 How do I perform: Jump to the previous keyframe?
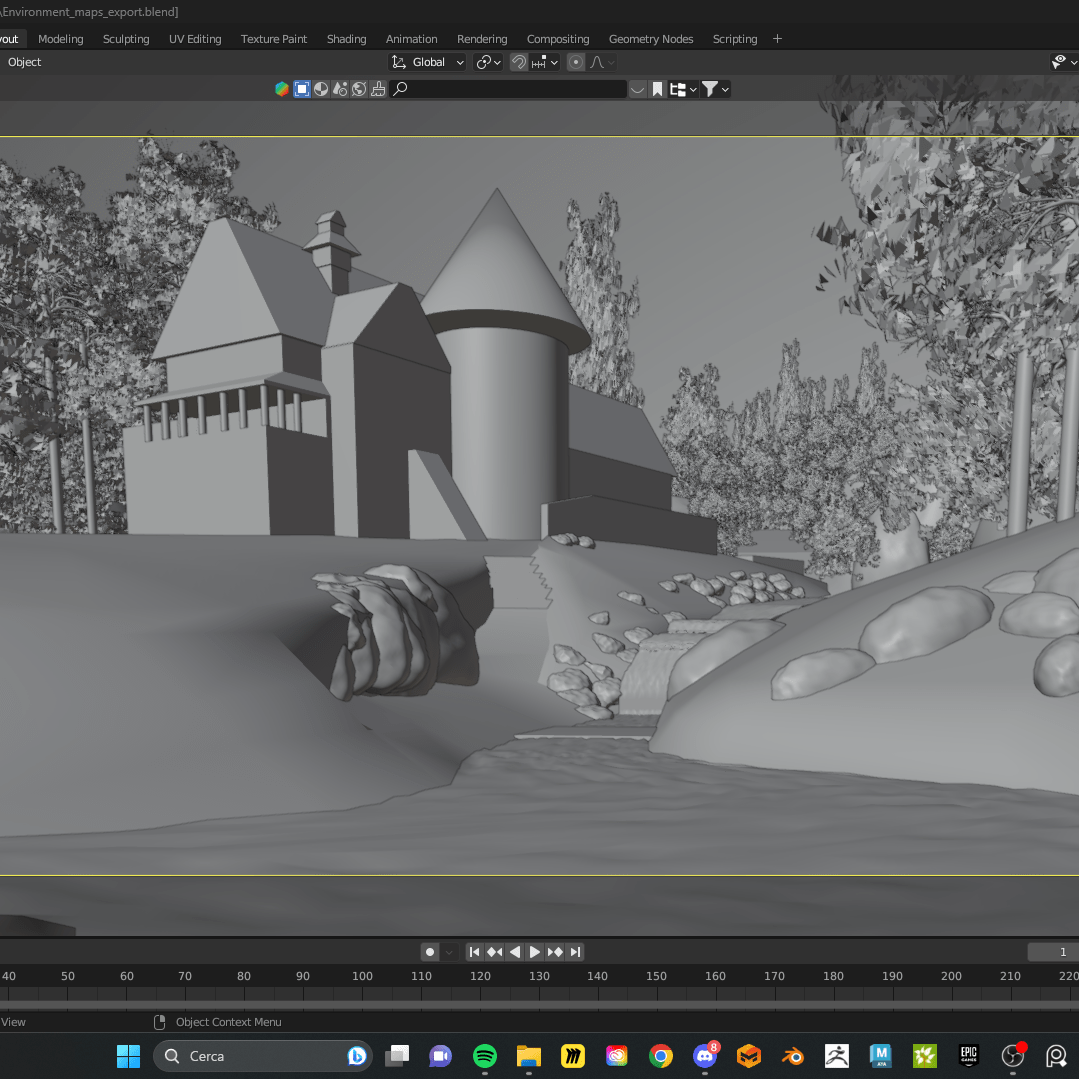click(495, 952)
